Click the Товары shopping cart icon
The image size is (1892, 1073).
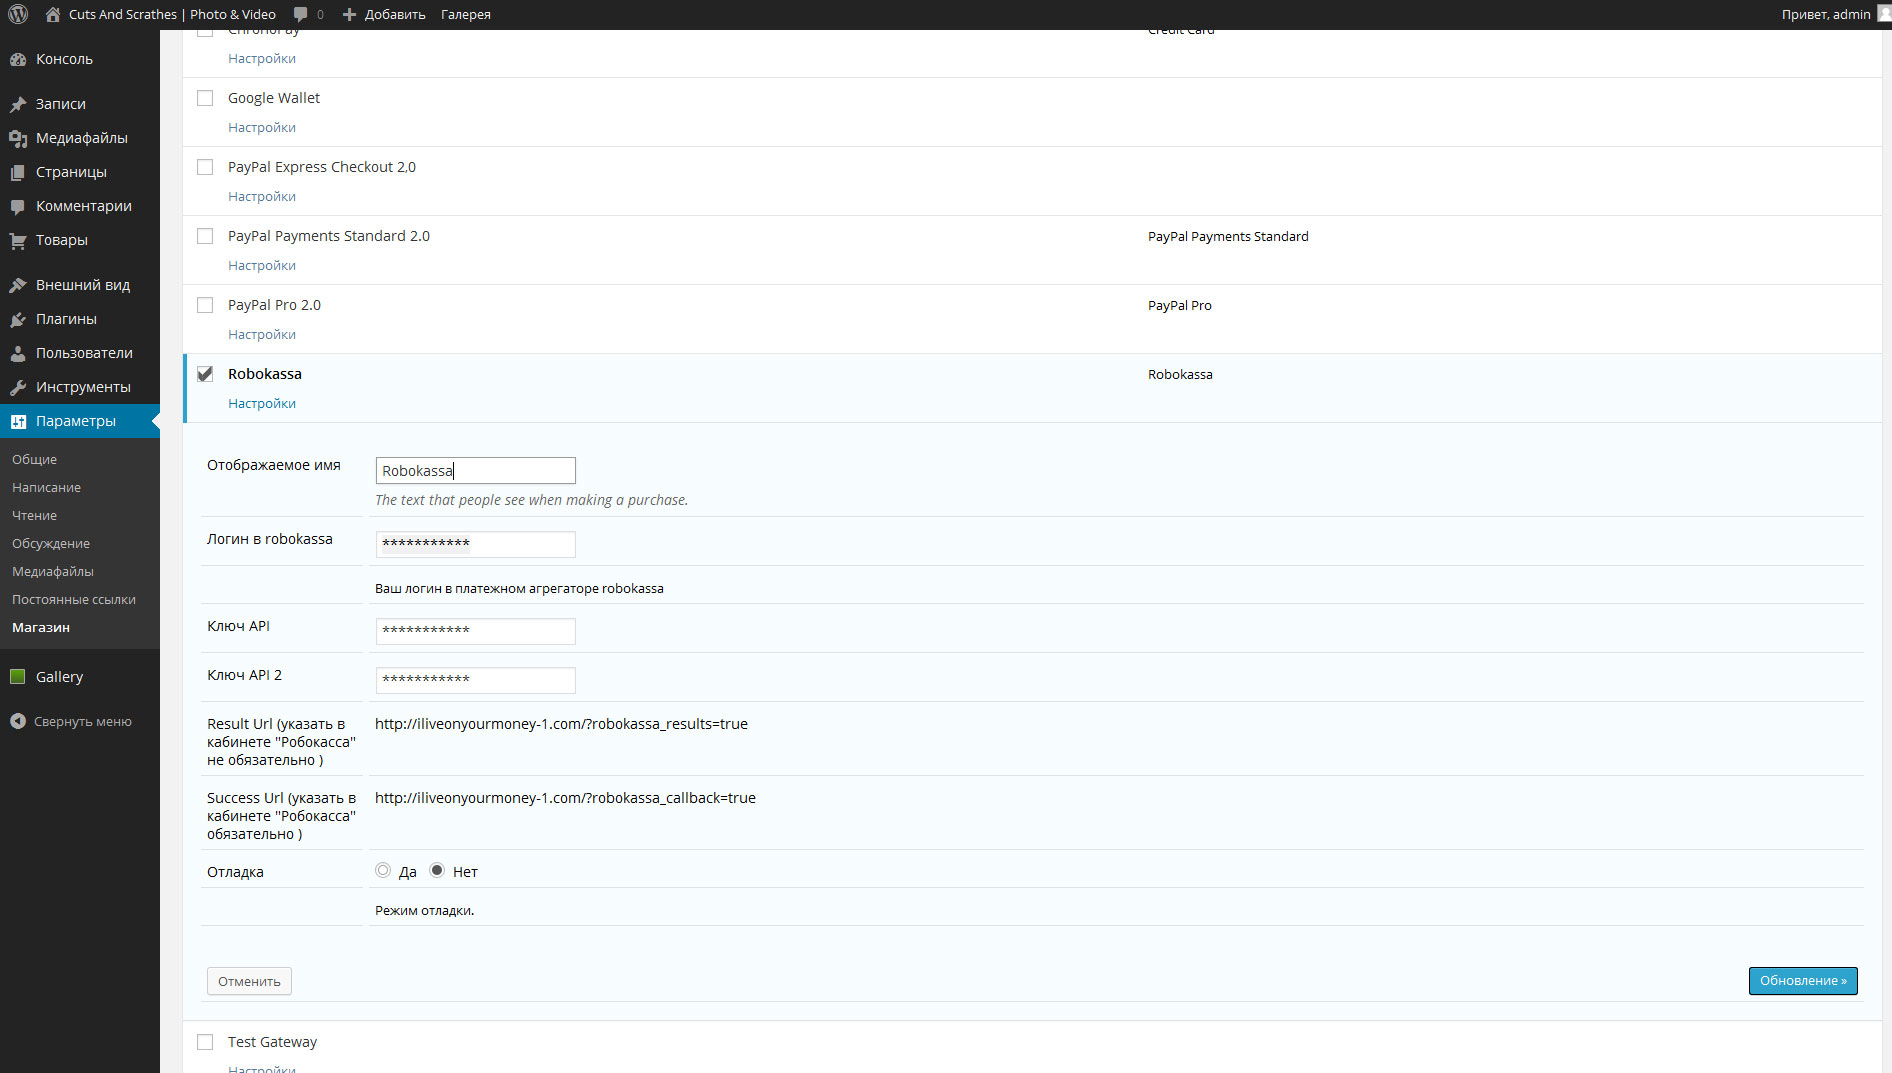(18, 240)
